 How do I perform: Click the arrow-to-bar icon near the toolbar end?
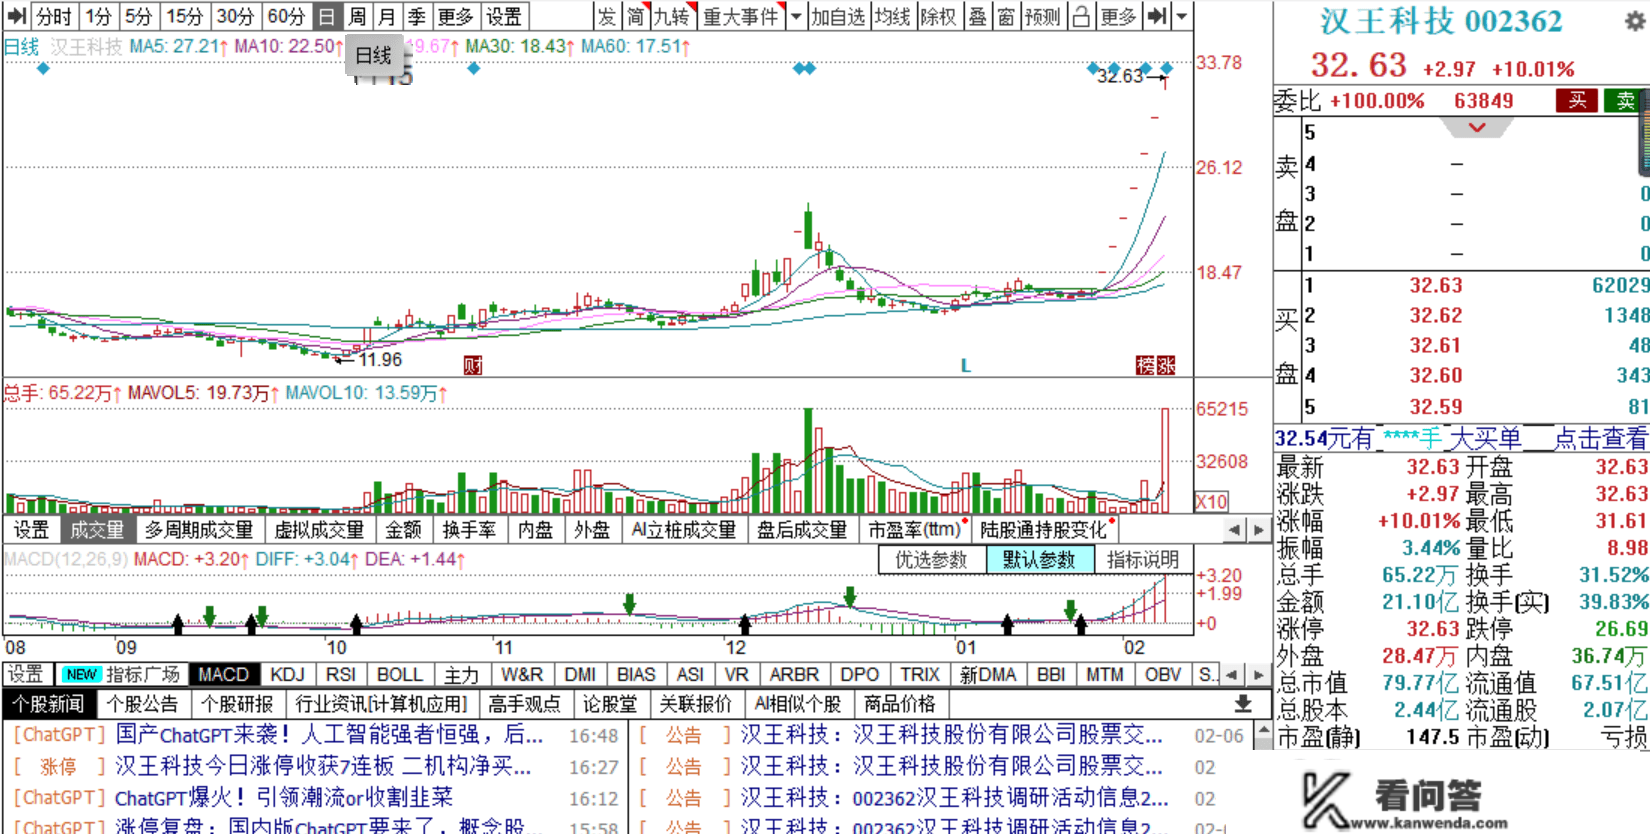tap(1157, 16)
